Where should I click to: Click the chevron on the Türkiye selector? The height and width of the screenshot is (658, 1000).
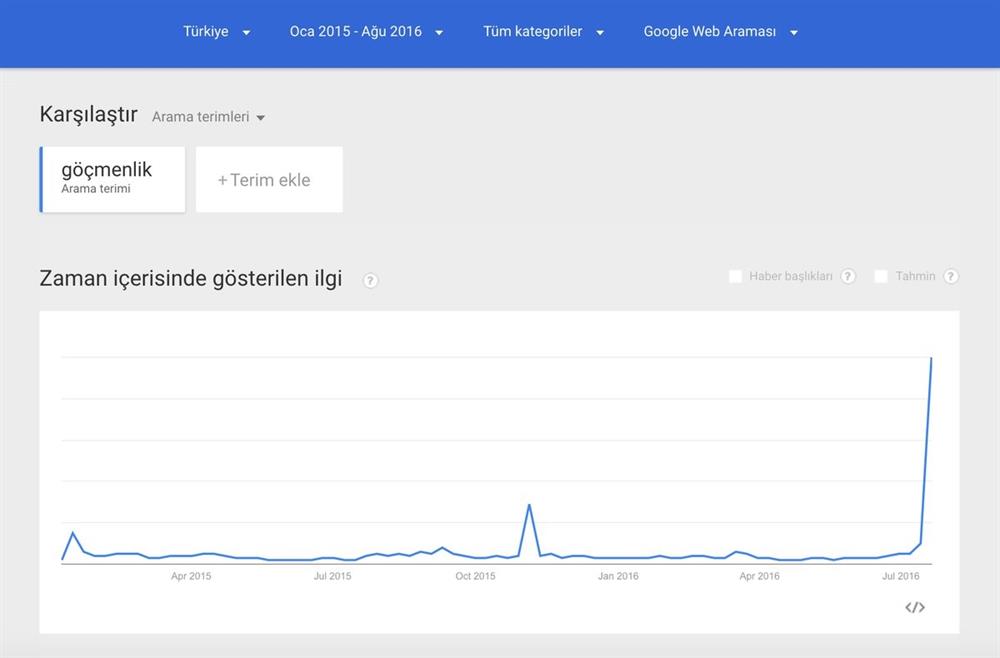click(246, 31)
